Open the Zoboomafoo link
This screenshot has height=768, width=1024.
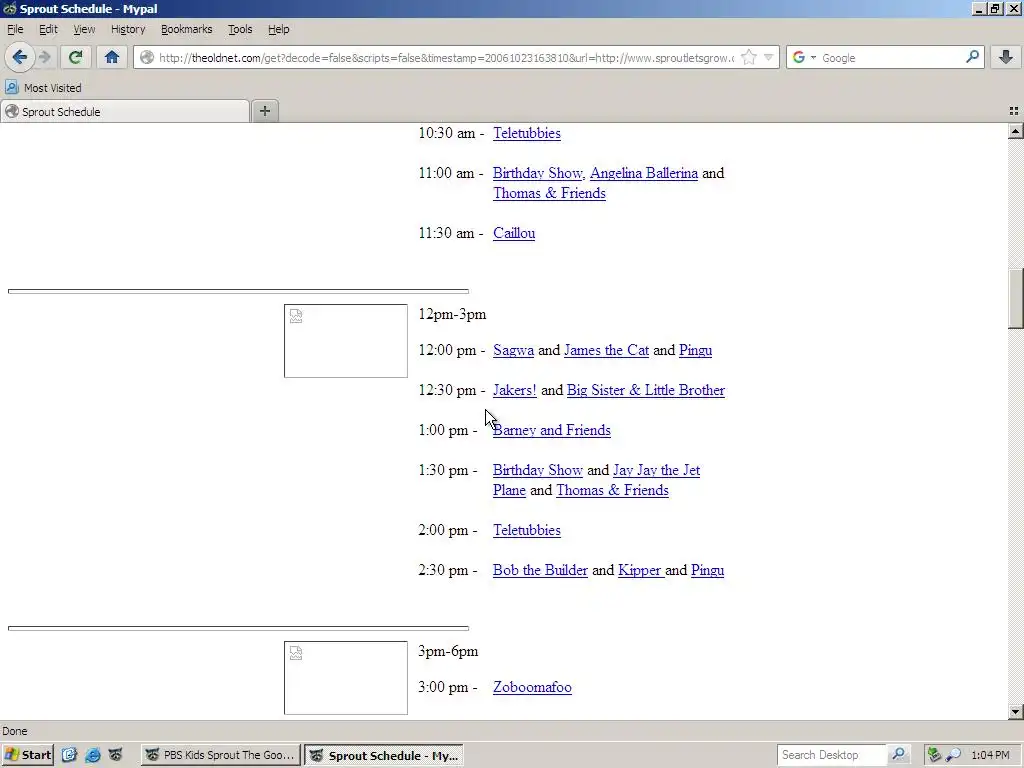pyautogui.click(x=532, y=687)
